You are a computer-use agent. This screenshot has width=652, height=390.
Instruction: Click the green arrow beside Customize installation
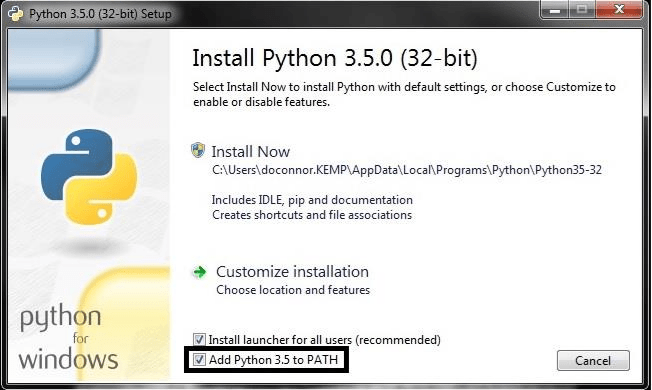click(x=200, y=272)
